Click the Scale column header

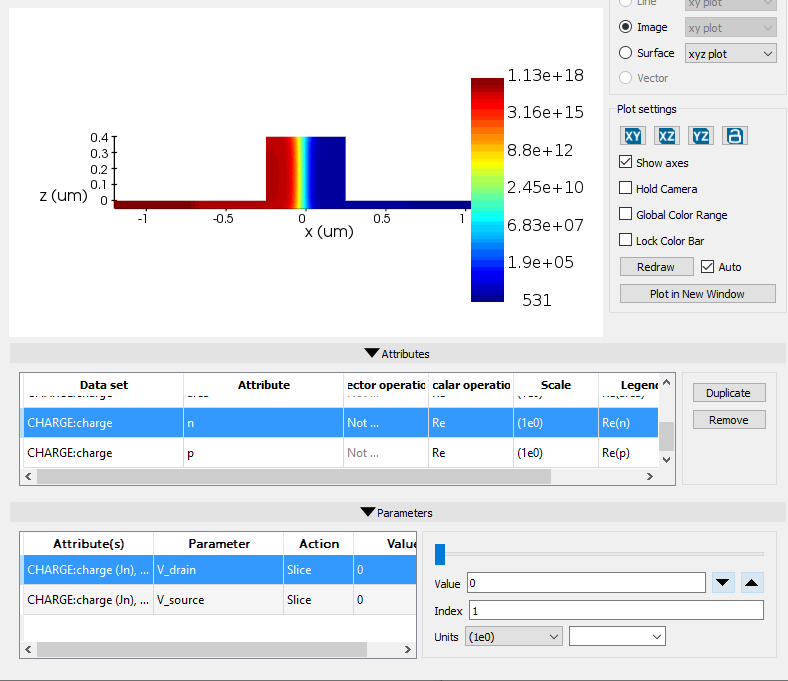coord(556,385)
